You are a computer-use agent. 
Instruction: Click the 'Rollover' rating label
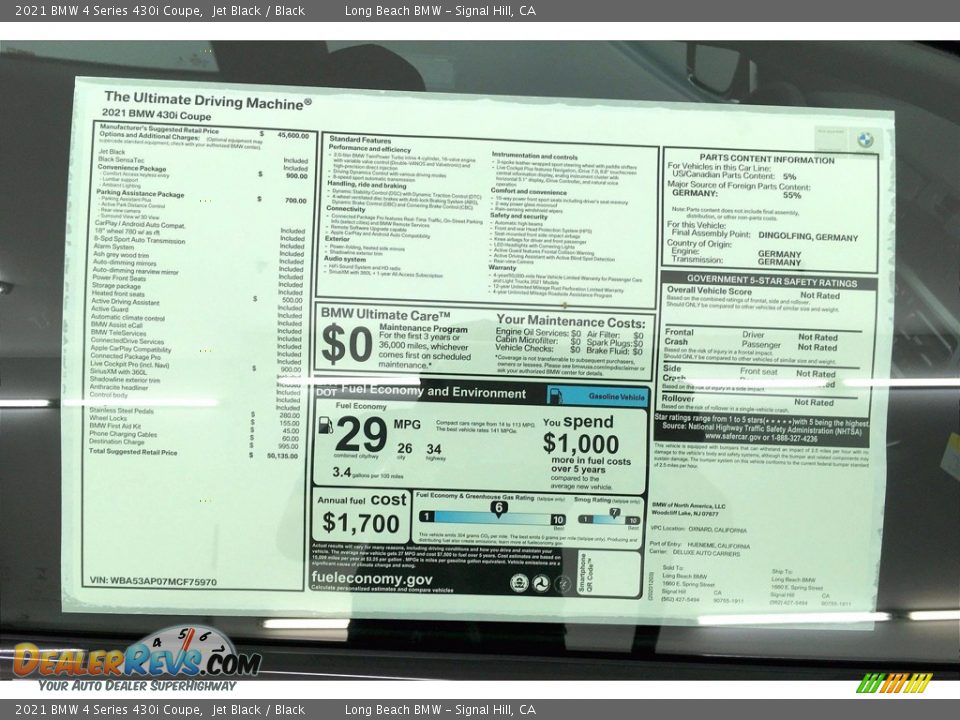tap(678, 399)
